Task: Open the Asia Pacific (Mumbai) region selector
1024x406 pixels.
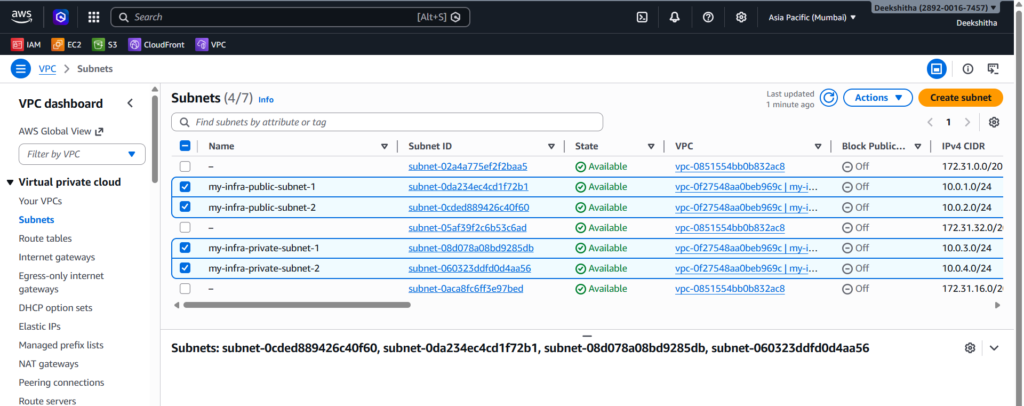Action: click(x=811, y=17)
